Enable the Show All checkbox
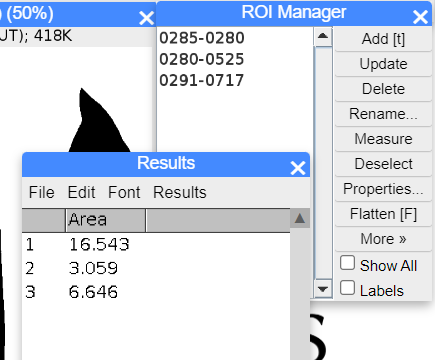 click(x=347, y=263)
